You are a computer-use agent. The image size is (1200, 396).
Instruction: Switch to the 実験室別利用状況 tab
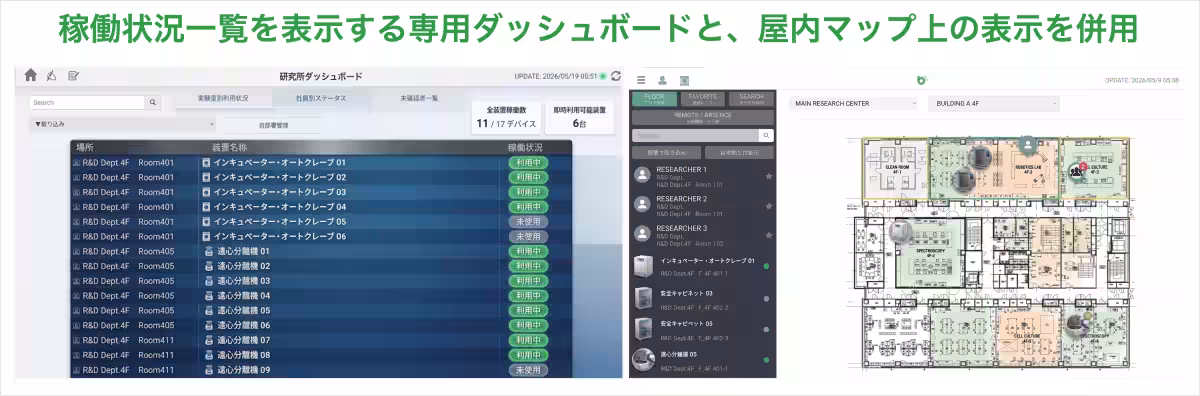click(x=222, y=98)
